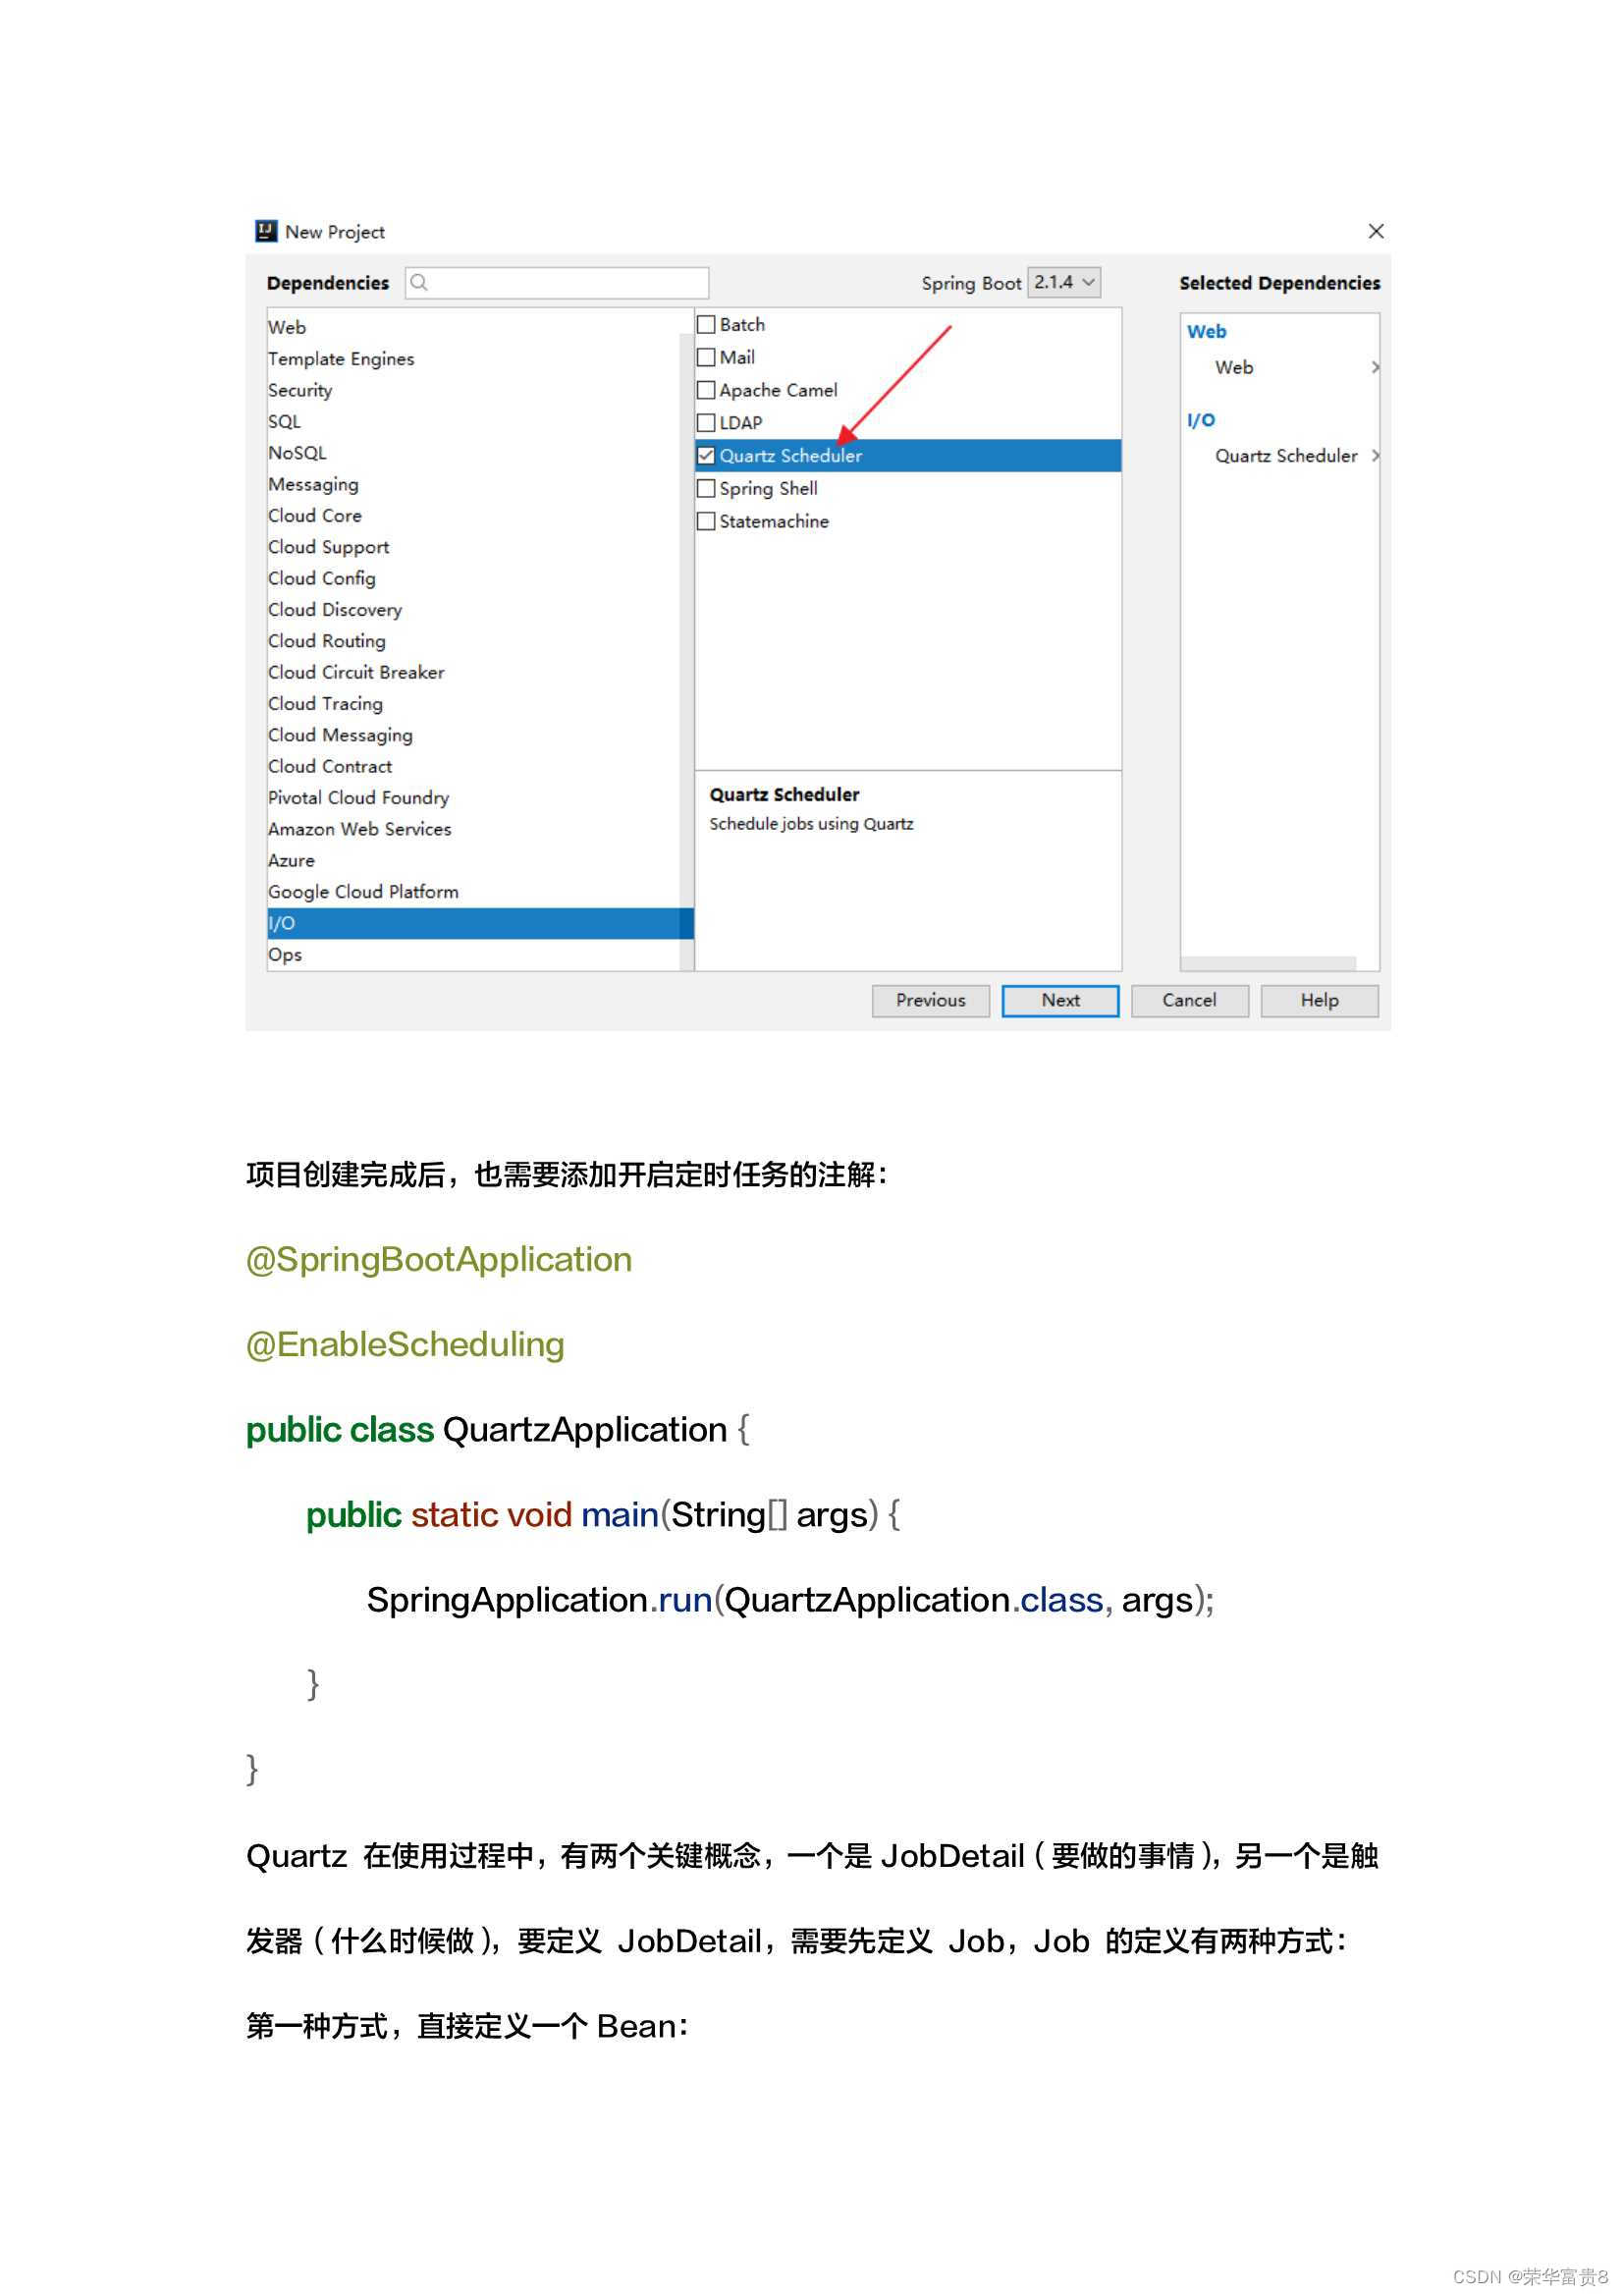Screen dimensions: 1623x2296
Task: Select the Web category
Action: tap(287, 327)
